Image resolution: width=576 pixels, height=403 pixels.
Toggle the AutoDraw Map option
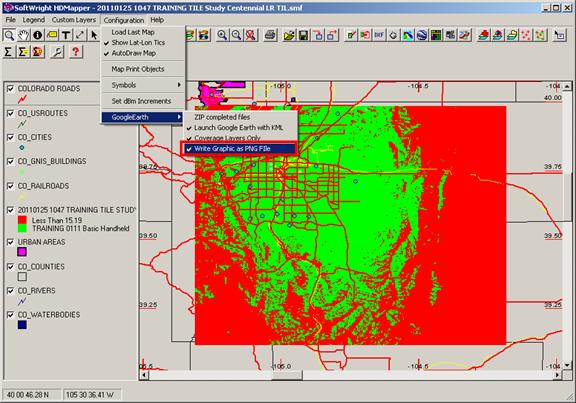tap(143, 53)
